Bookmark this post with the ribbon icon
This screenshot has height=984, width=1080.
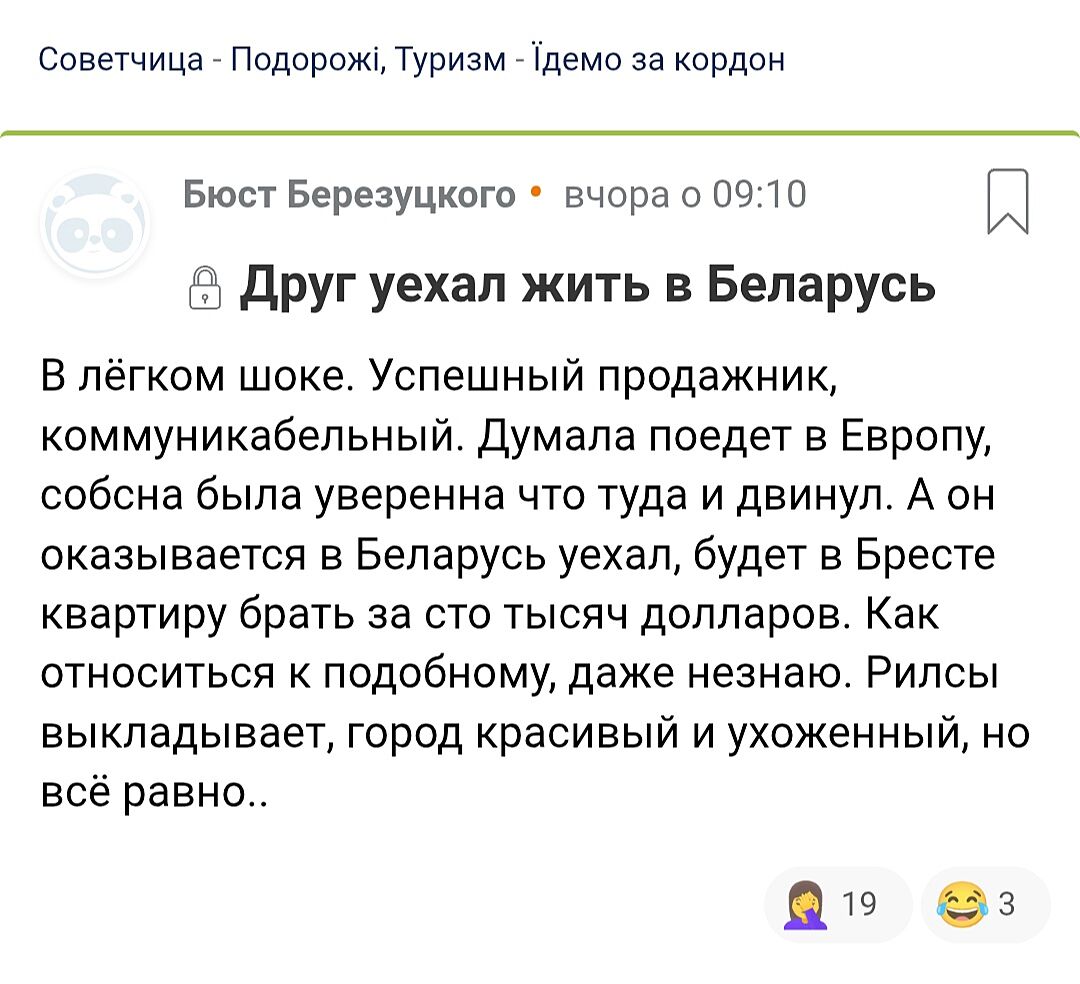[1008, 202]
